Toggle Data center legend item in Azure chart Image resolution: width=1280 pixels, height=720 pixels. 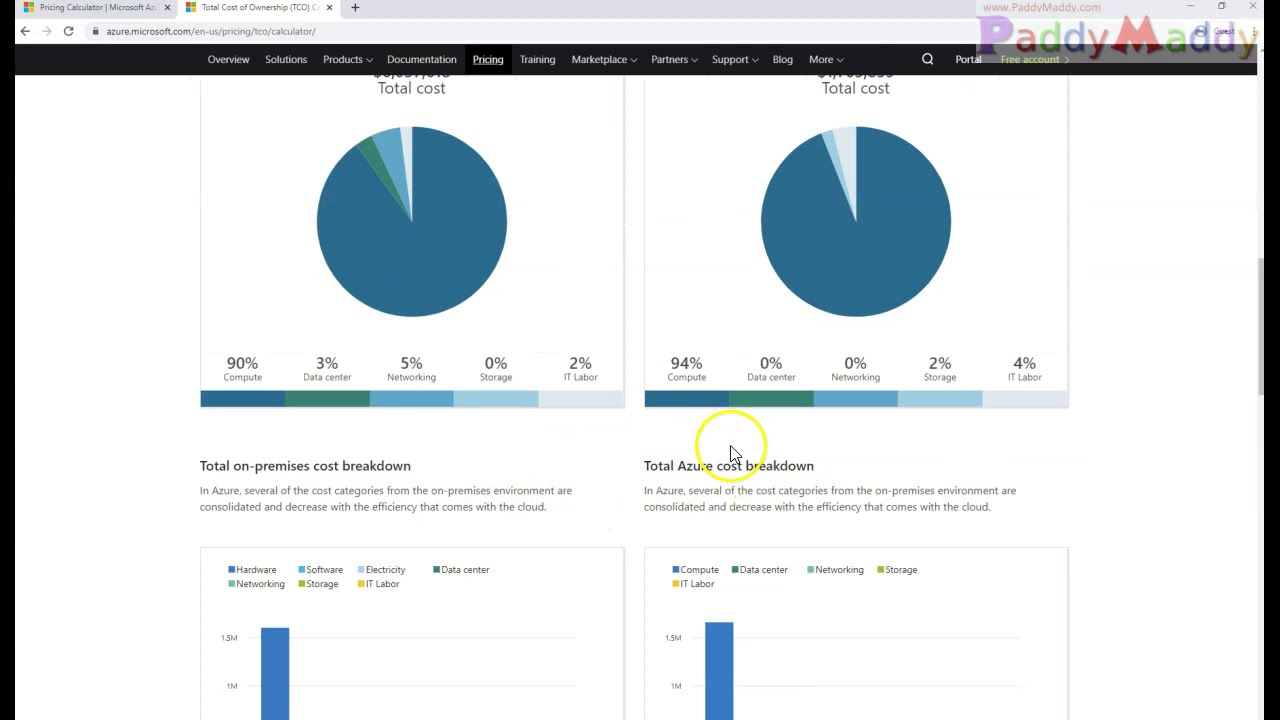[760, 570]
